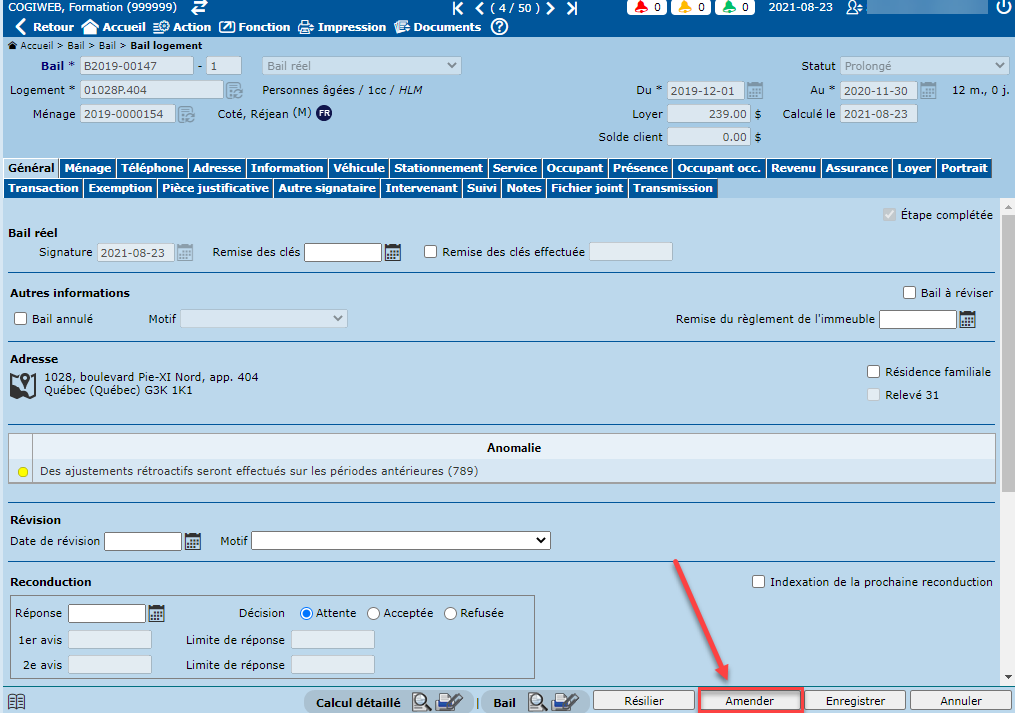Open the Révision Motif dropdown
The height and width of the screenshot is (713, 1015).
400,541
